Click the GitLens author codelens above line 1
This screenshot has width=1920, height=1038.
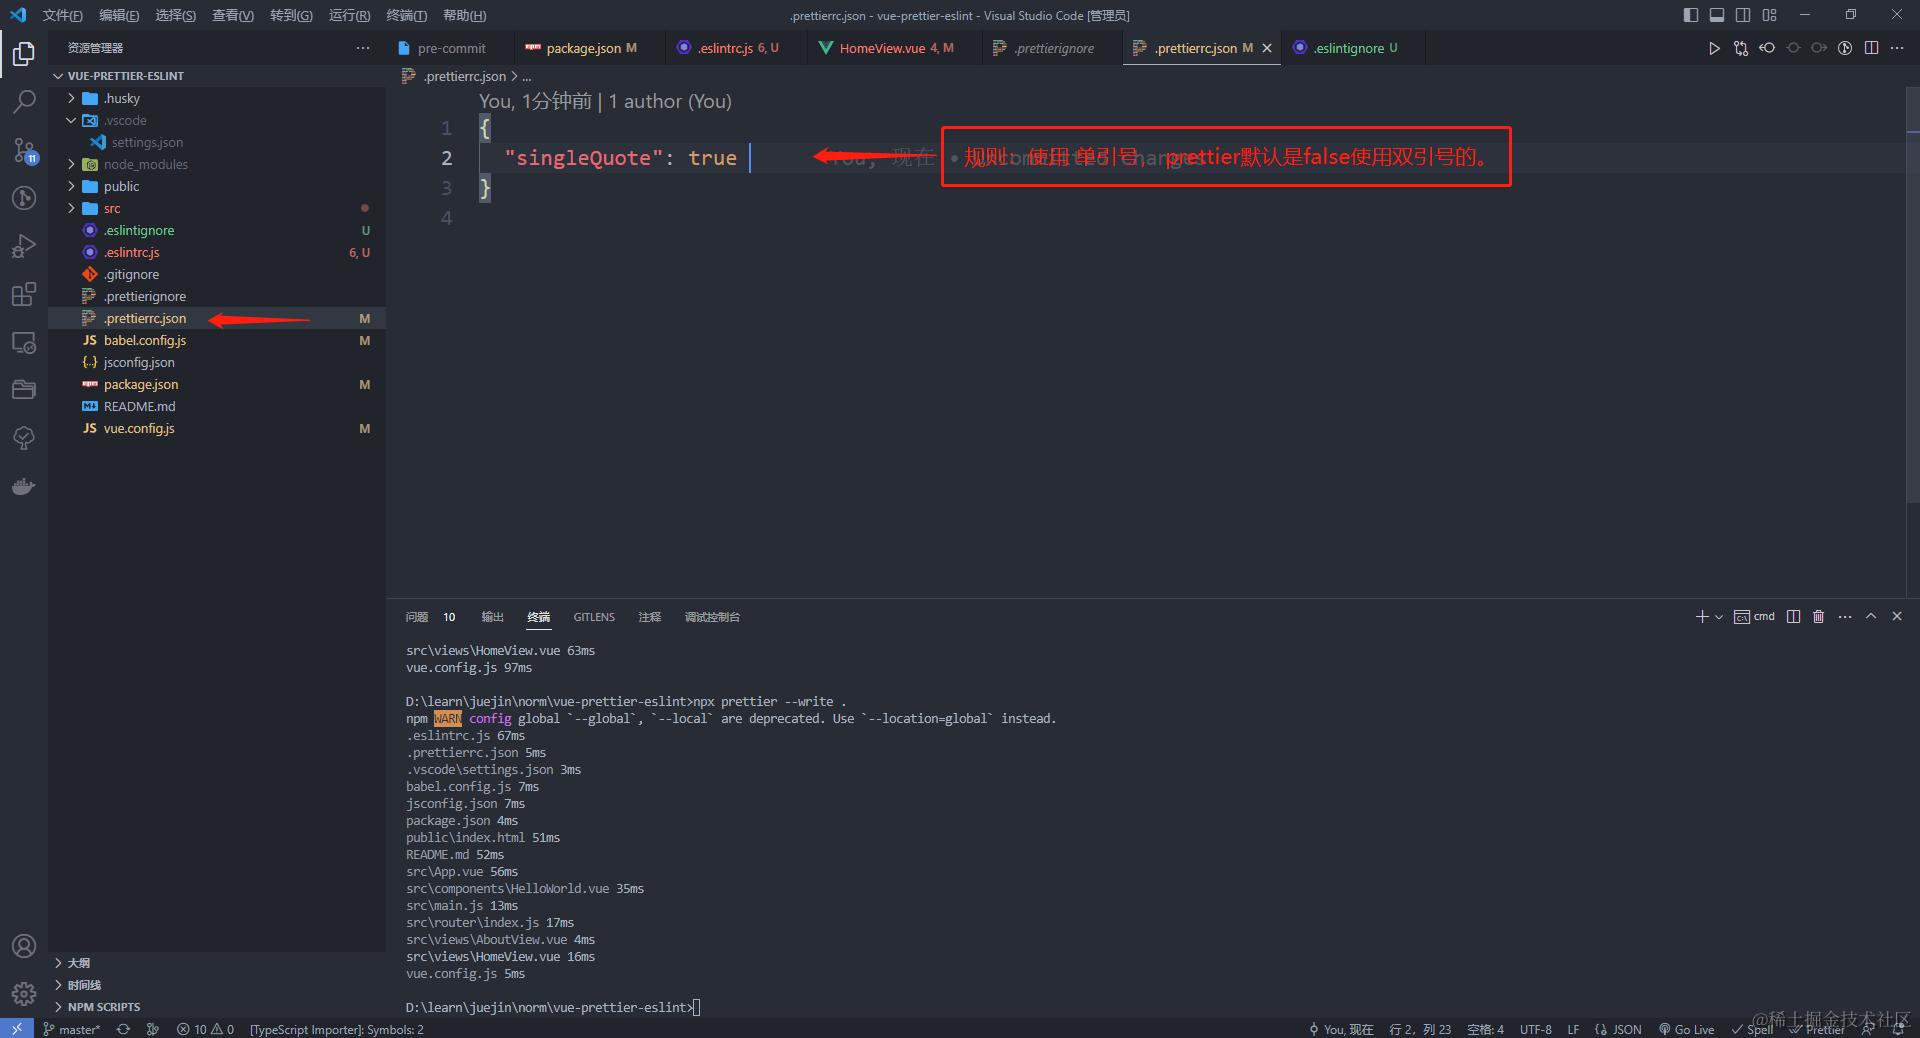click(605, 101)
